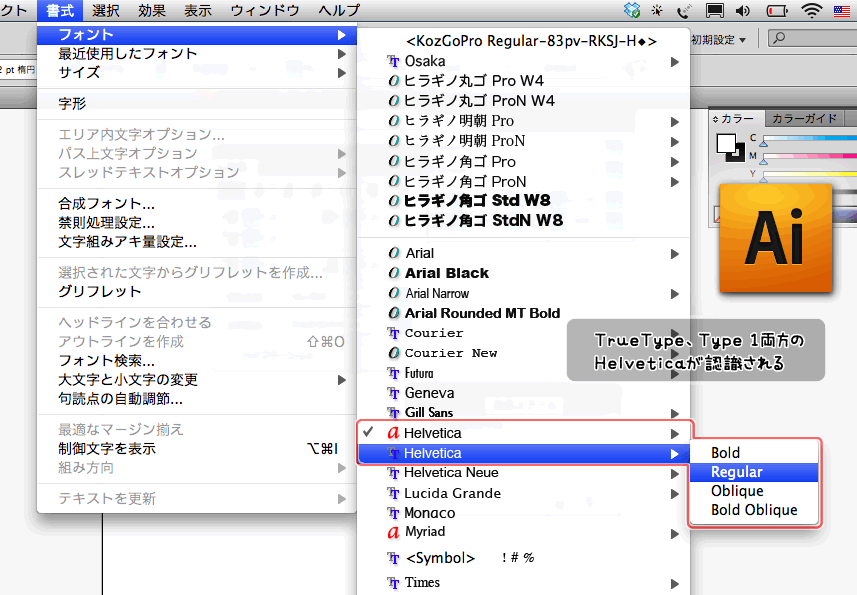The height and width of the screenshot is (595, 857).
Task: Open the 表示 menu
Action: [x=197, y=10]
